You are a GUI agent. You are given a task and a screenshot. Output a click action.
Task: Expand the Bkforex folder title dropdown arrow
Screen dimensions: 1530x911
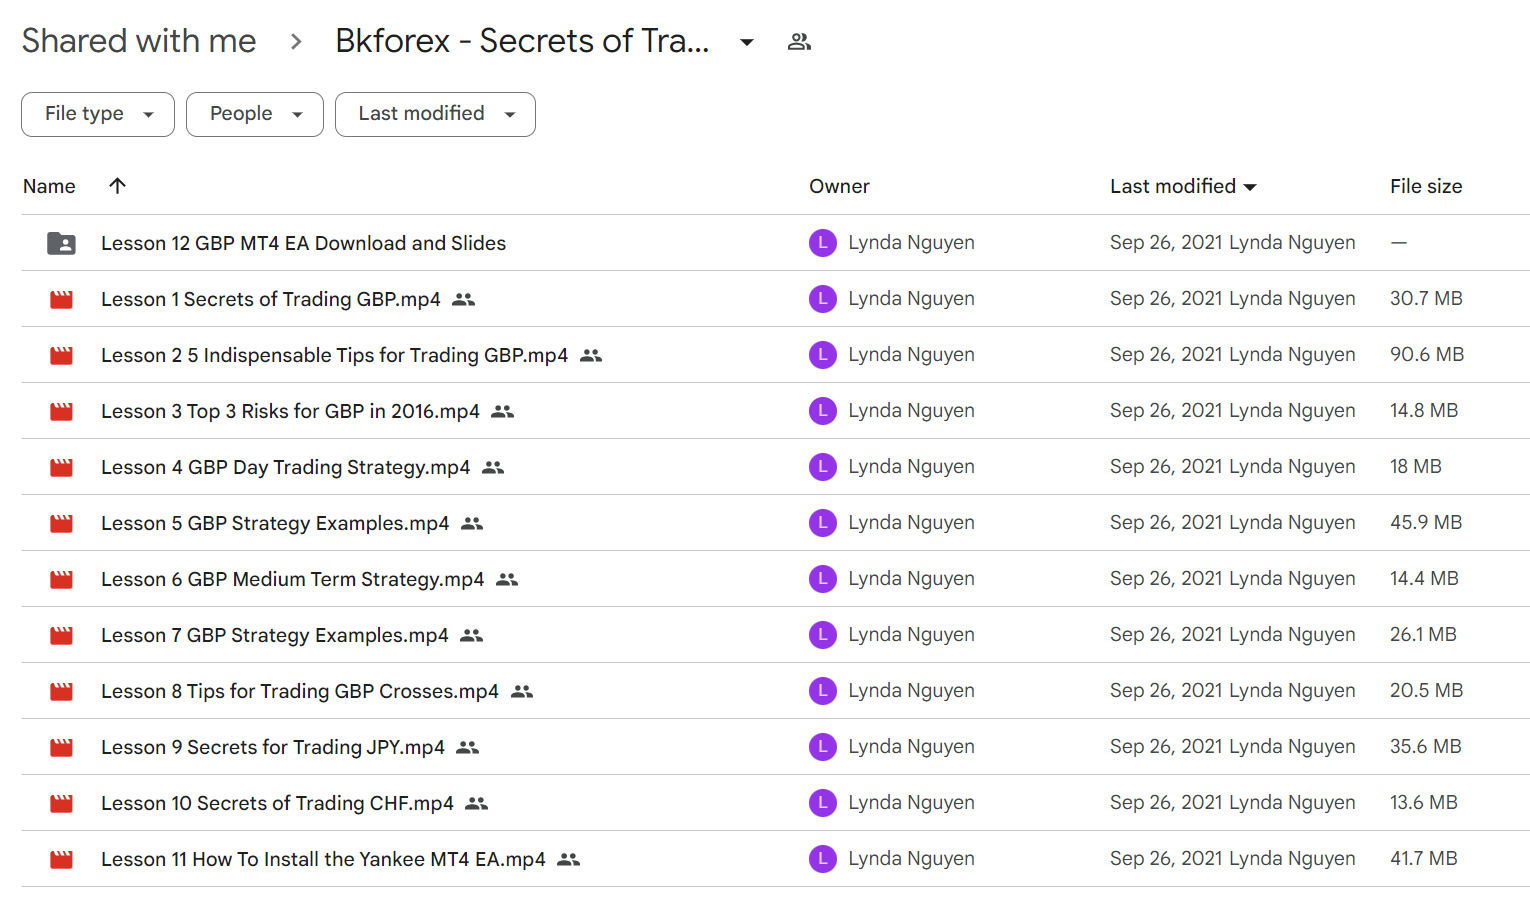[746, 42]
